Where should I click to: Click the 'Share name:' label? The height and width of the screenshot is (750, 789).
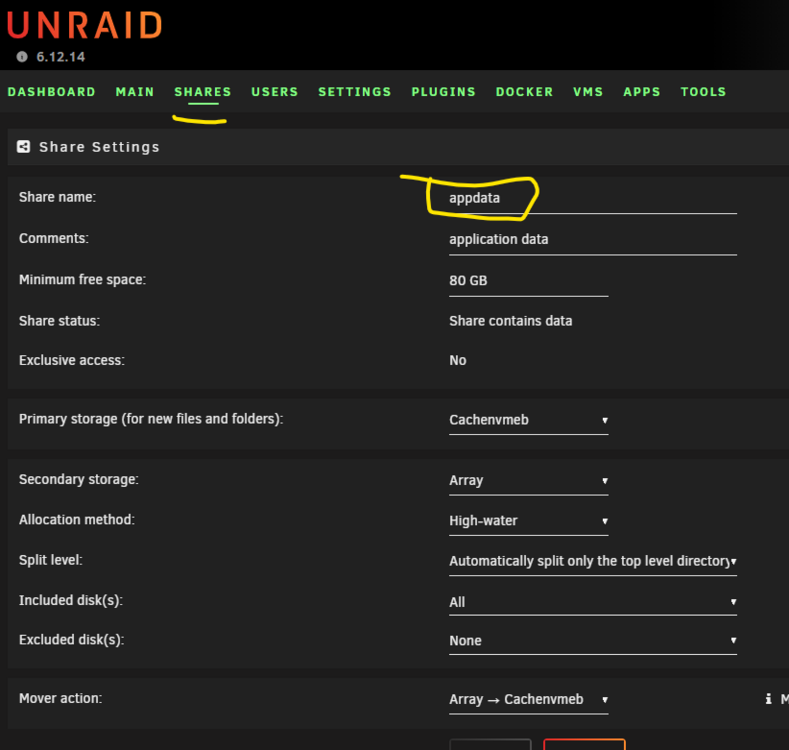pyautogui.click(x=57, y=197)
